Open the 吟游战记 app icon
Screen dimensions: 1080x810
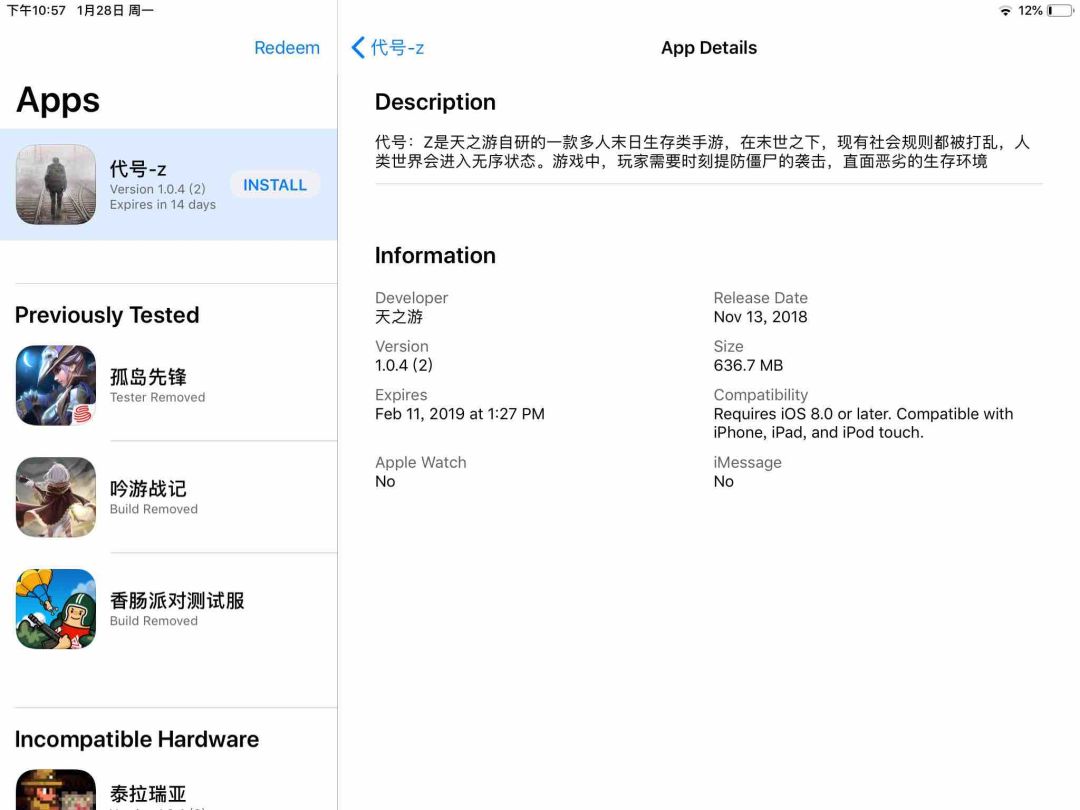pyautogui.click(x=56, y=497)
